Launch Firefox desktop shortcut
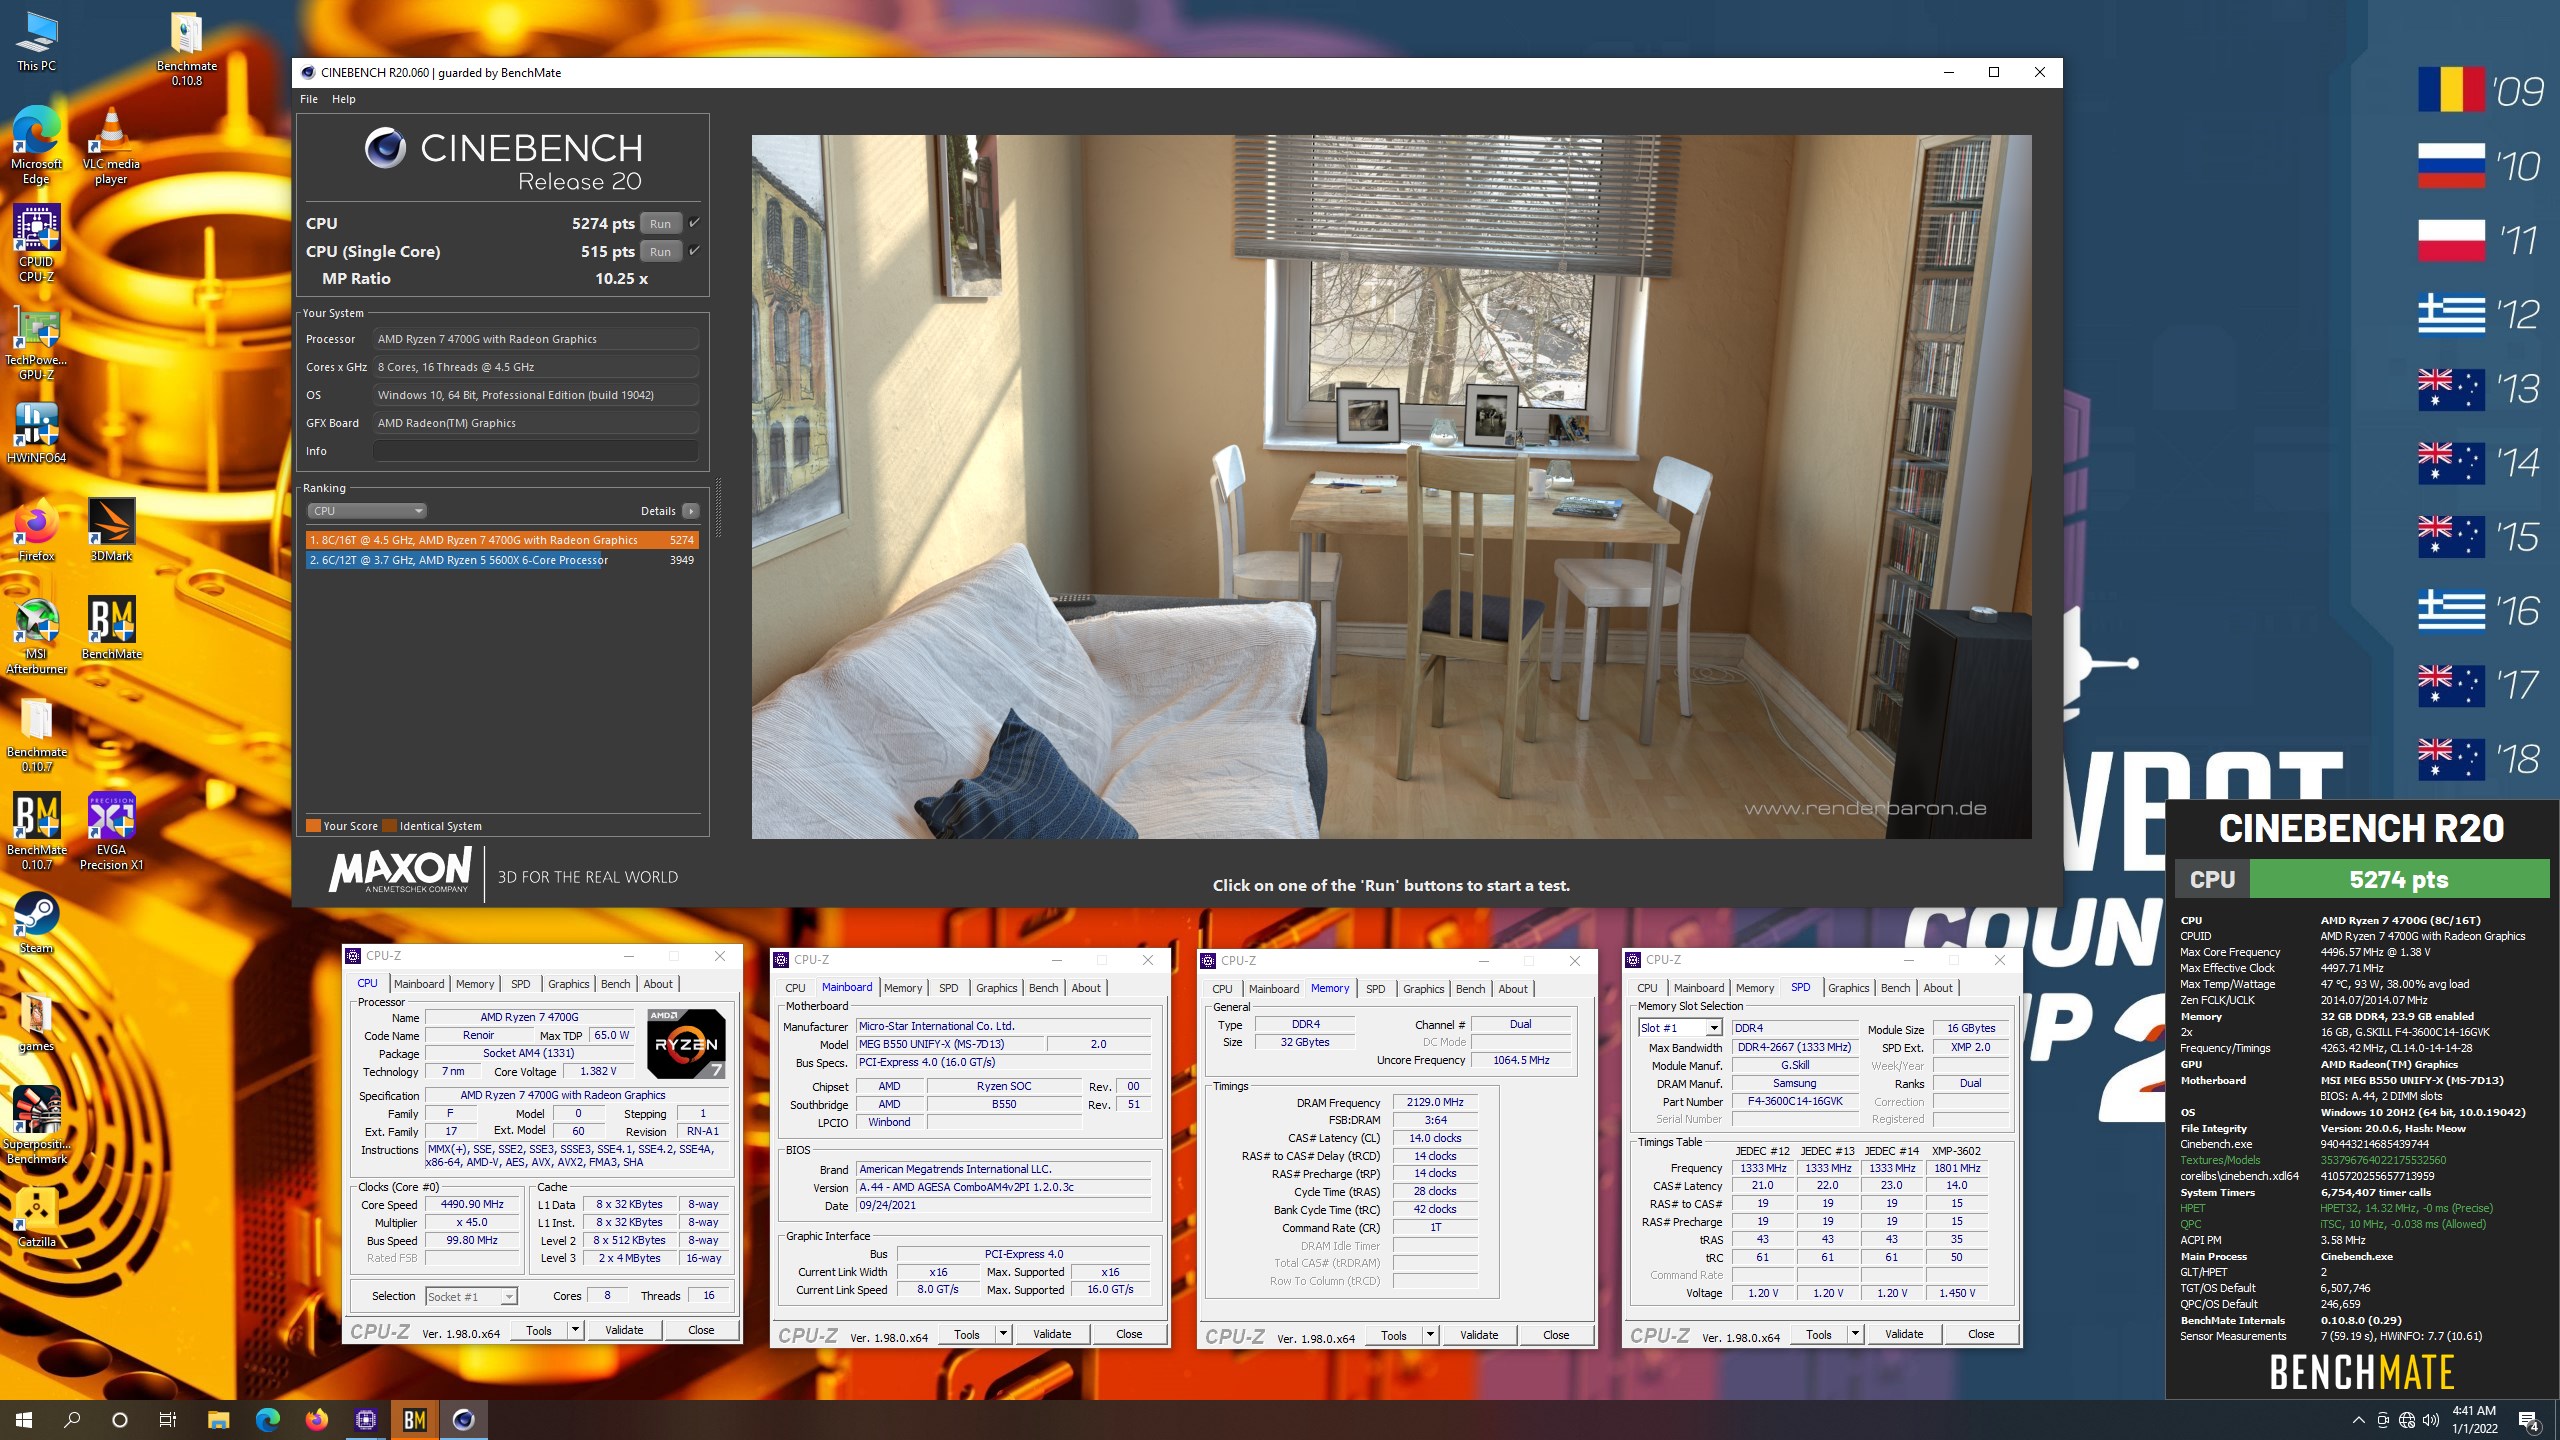Screen dimensions: 2560x1440 coord(36,532)
